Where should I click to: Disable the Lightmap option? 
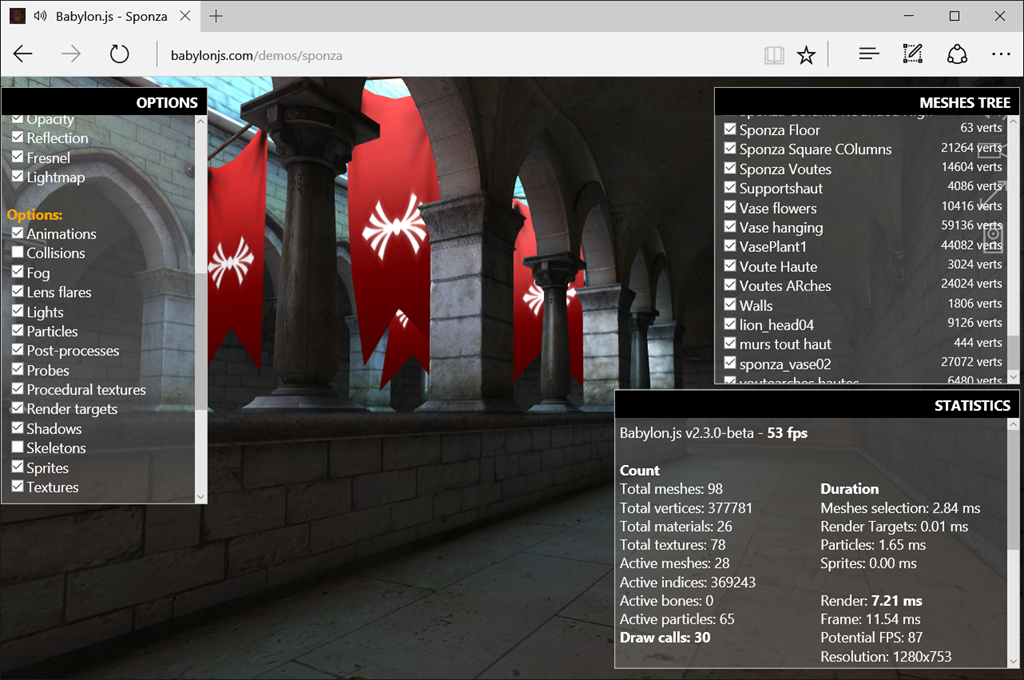coord(18,176)
